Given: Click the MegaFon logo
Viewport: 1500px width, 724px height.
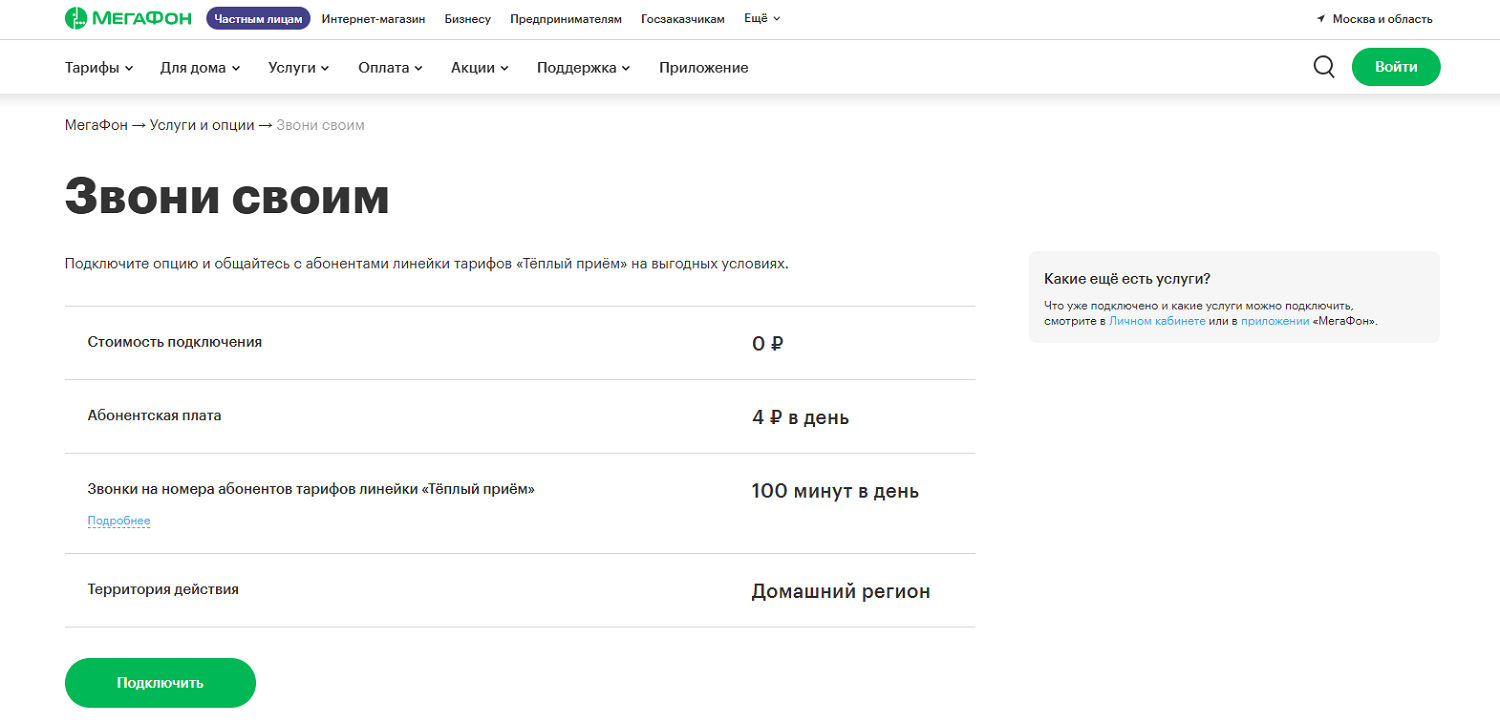Looking at the screenshot, I should click(130, 18).
